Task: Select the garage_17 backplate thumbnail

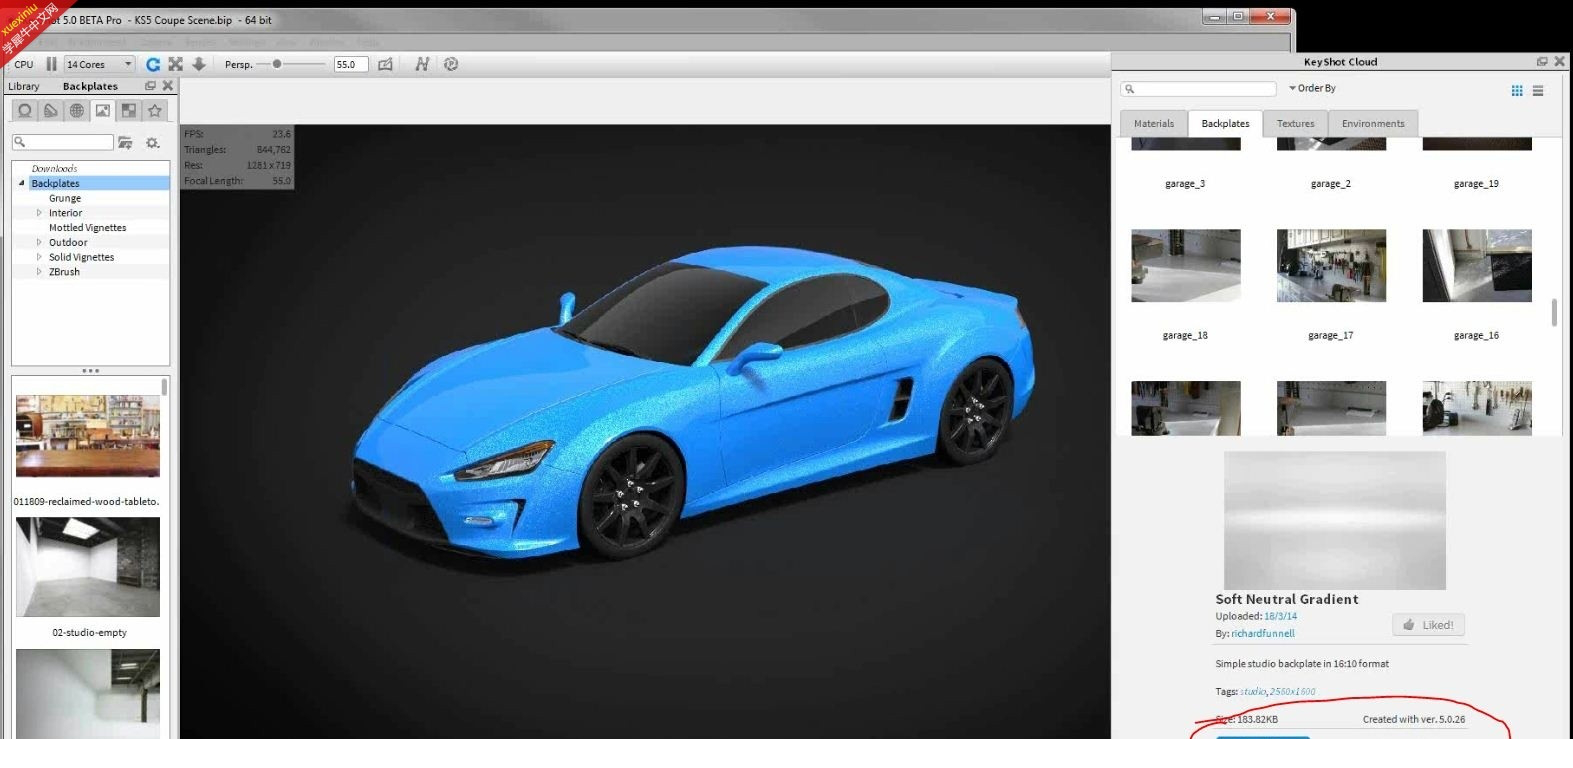Action: [1331, 266]
